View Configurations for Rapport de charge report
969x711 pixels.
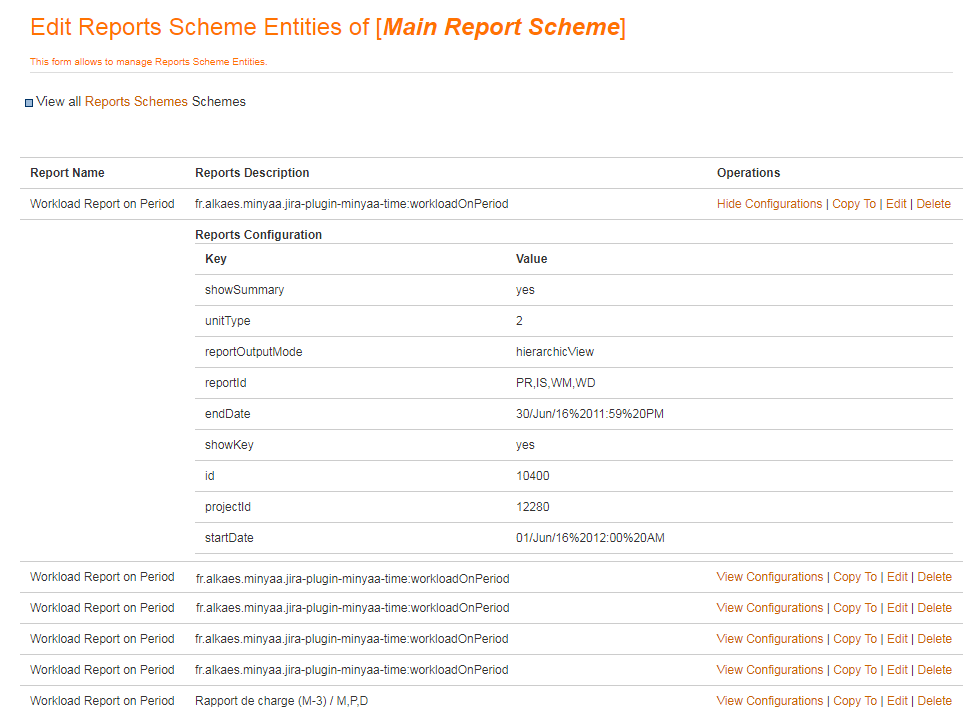[769, 701]
